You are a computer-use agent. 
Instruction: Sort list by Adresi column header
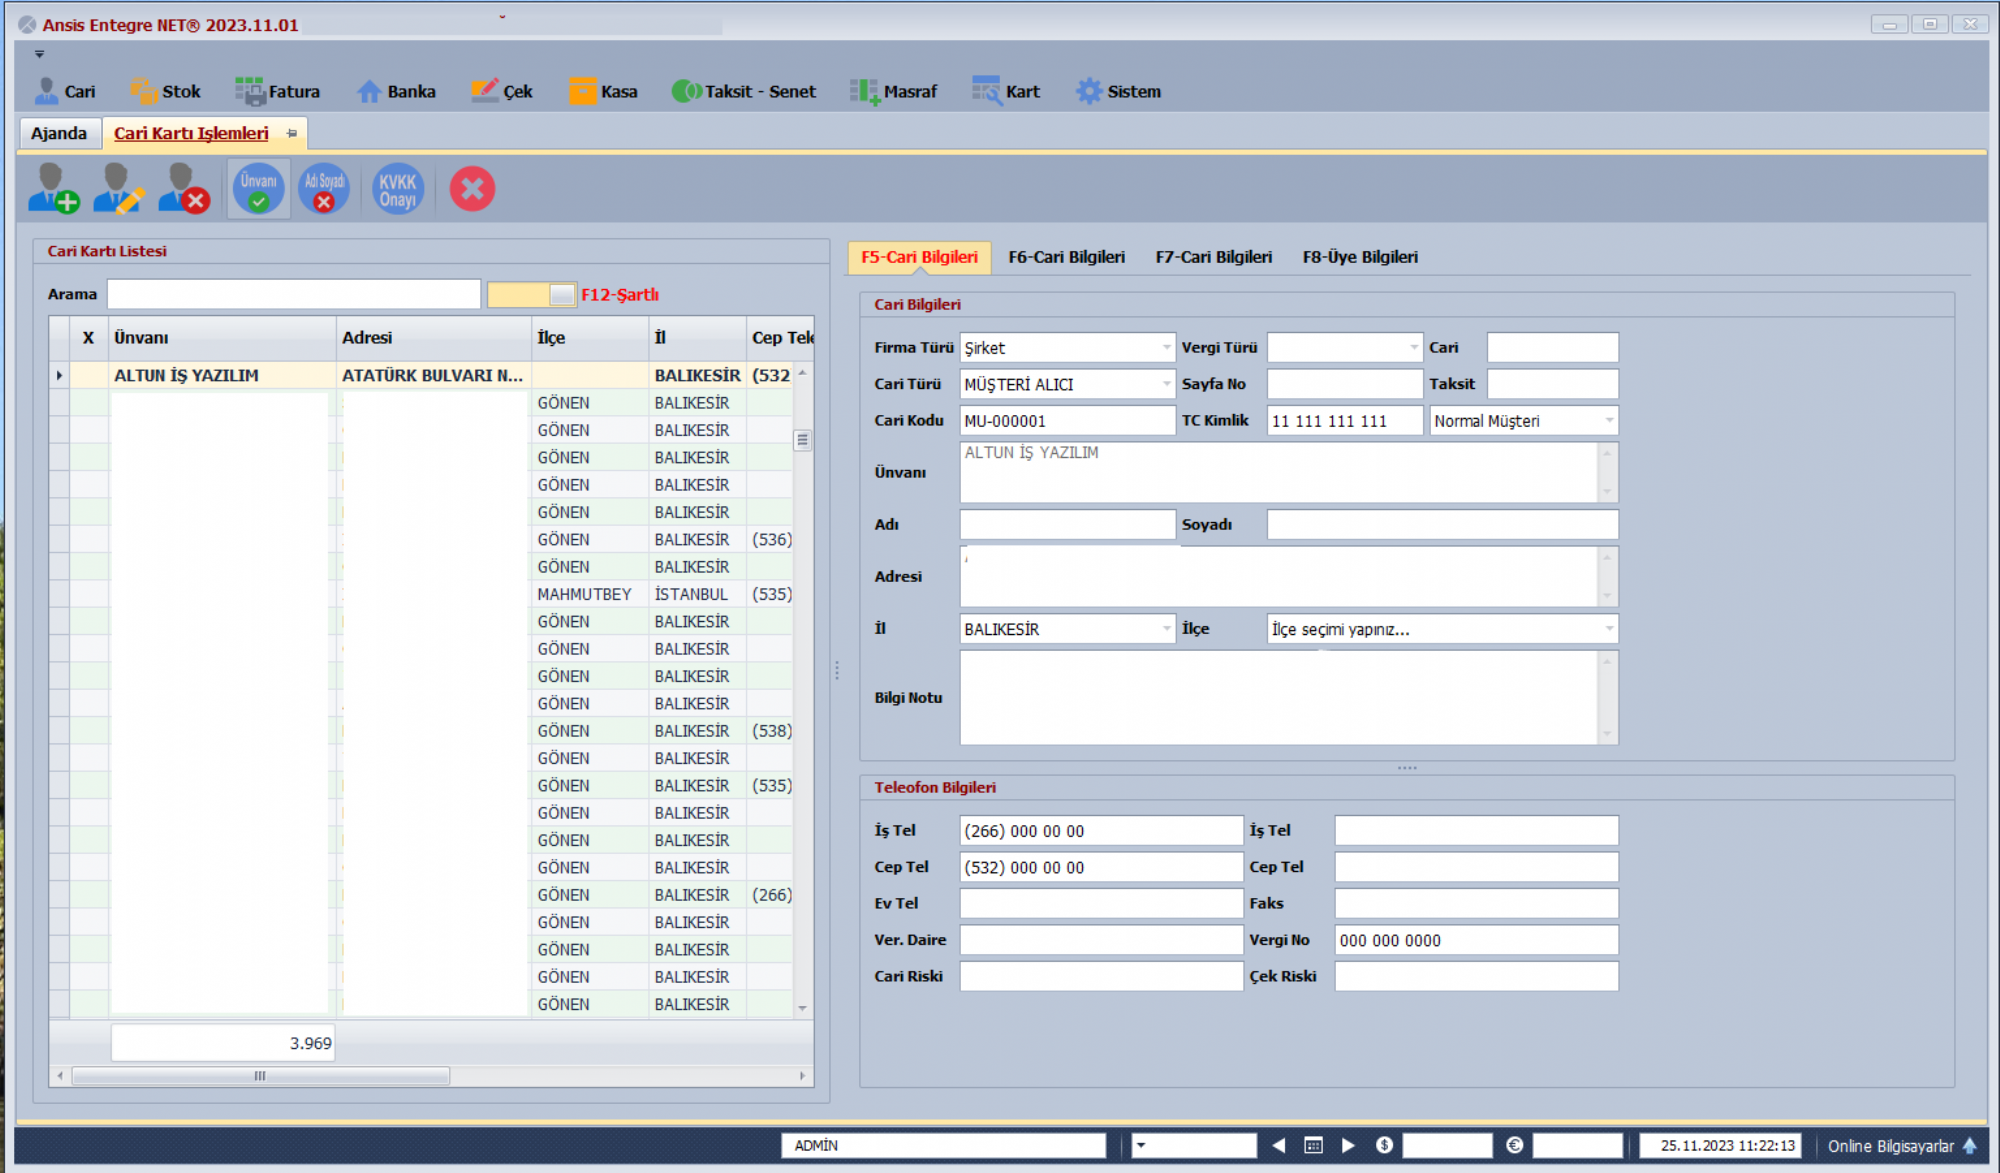click(x=433, y=338)
